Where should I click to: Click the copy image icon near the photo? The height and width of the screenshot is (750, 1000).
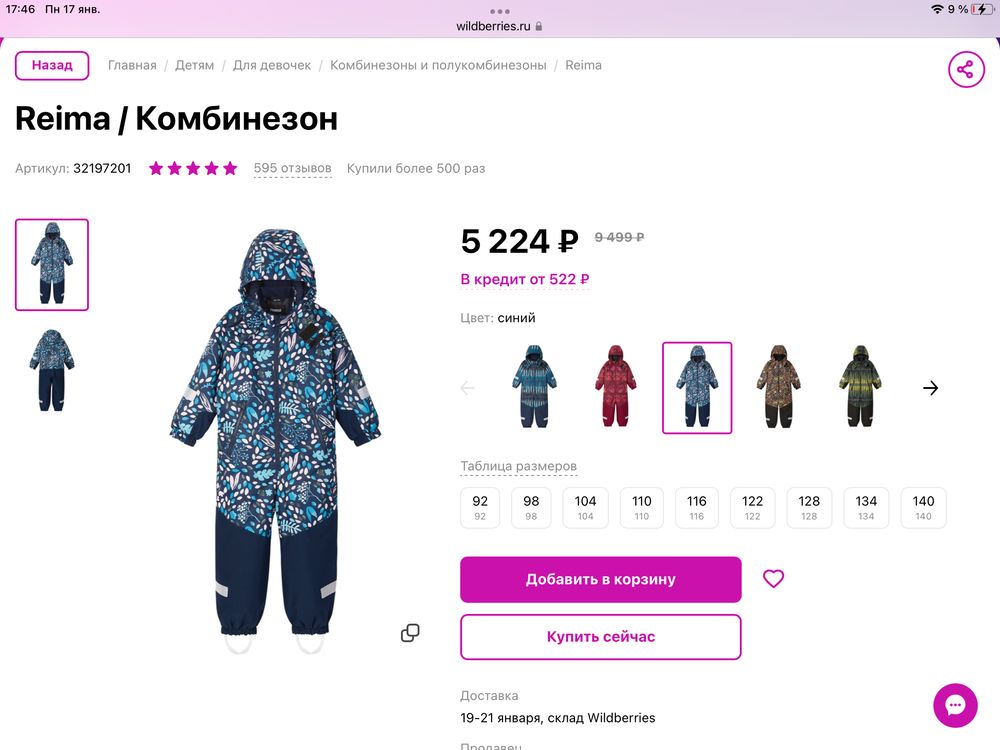pos(410,632)
